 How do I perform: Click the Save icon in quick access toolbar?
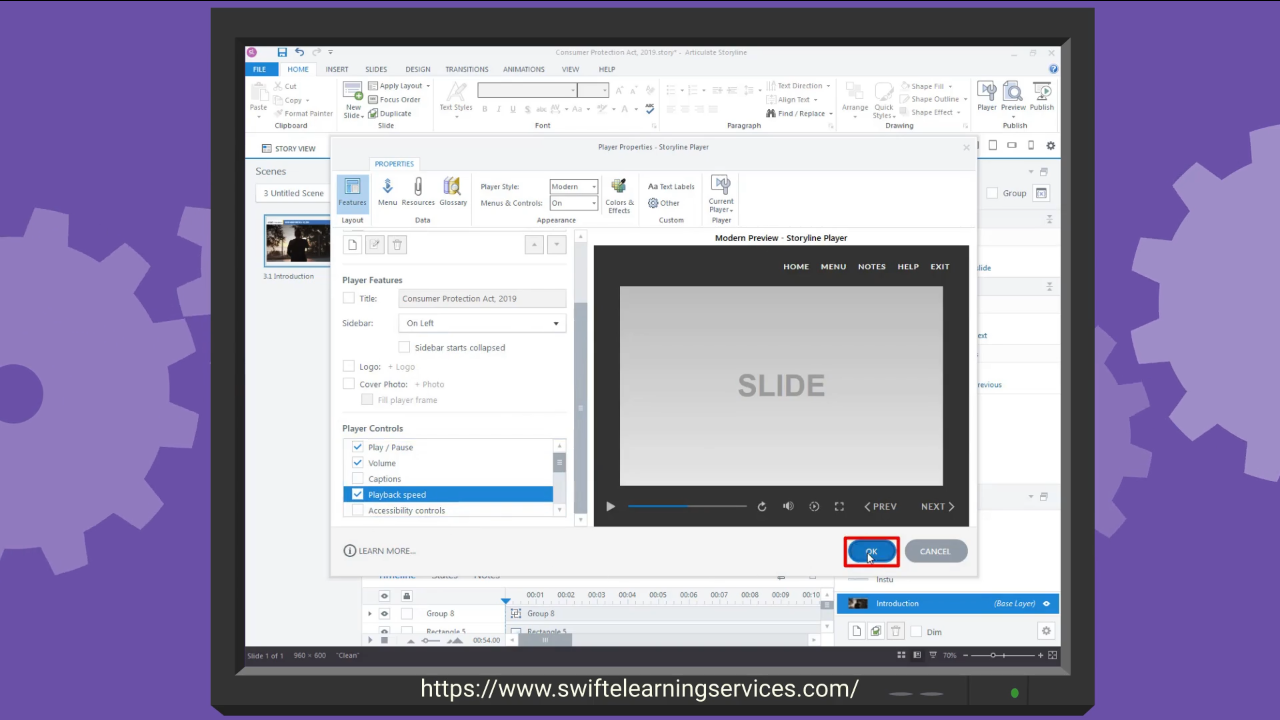(282, 52)
